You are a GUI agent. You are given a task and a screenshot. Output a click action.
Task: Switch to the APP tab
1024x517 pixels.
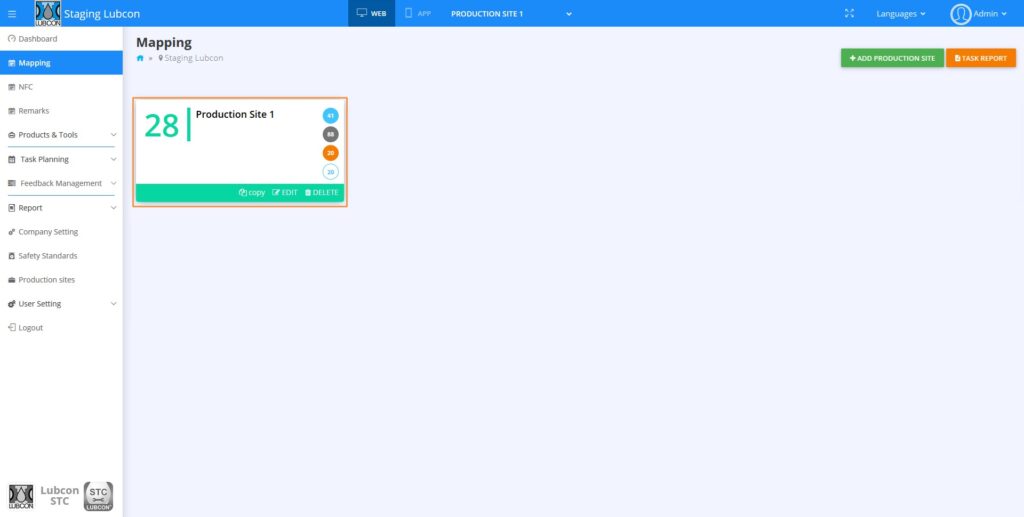418,13
